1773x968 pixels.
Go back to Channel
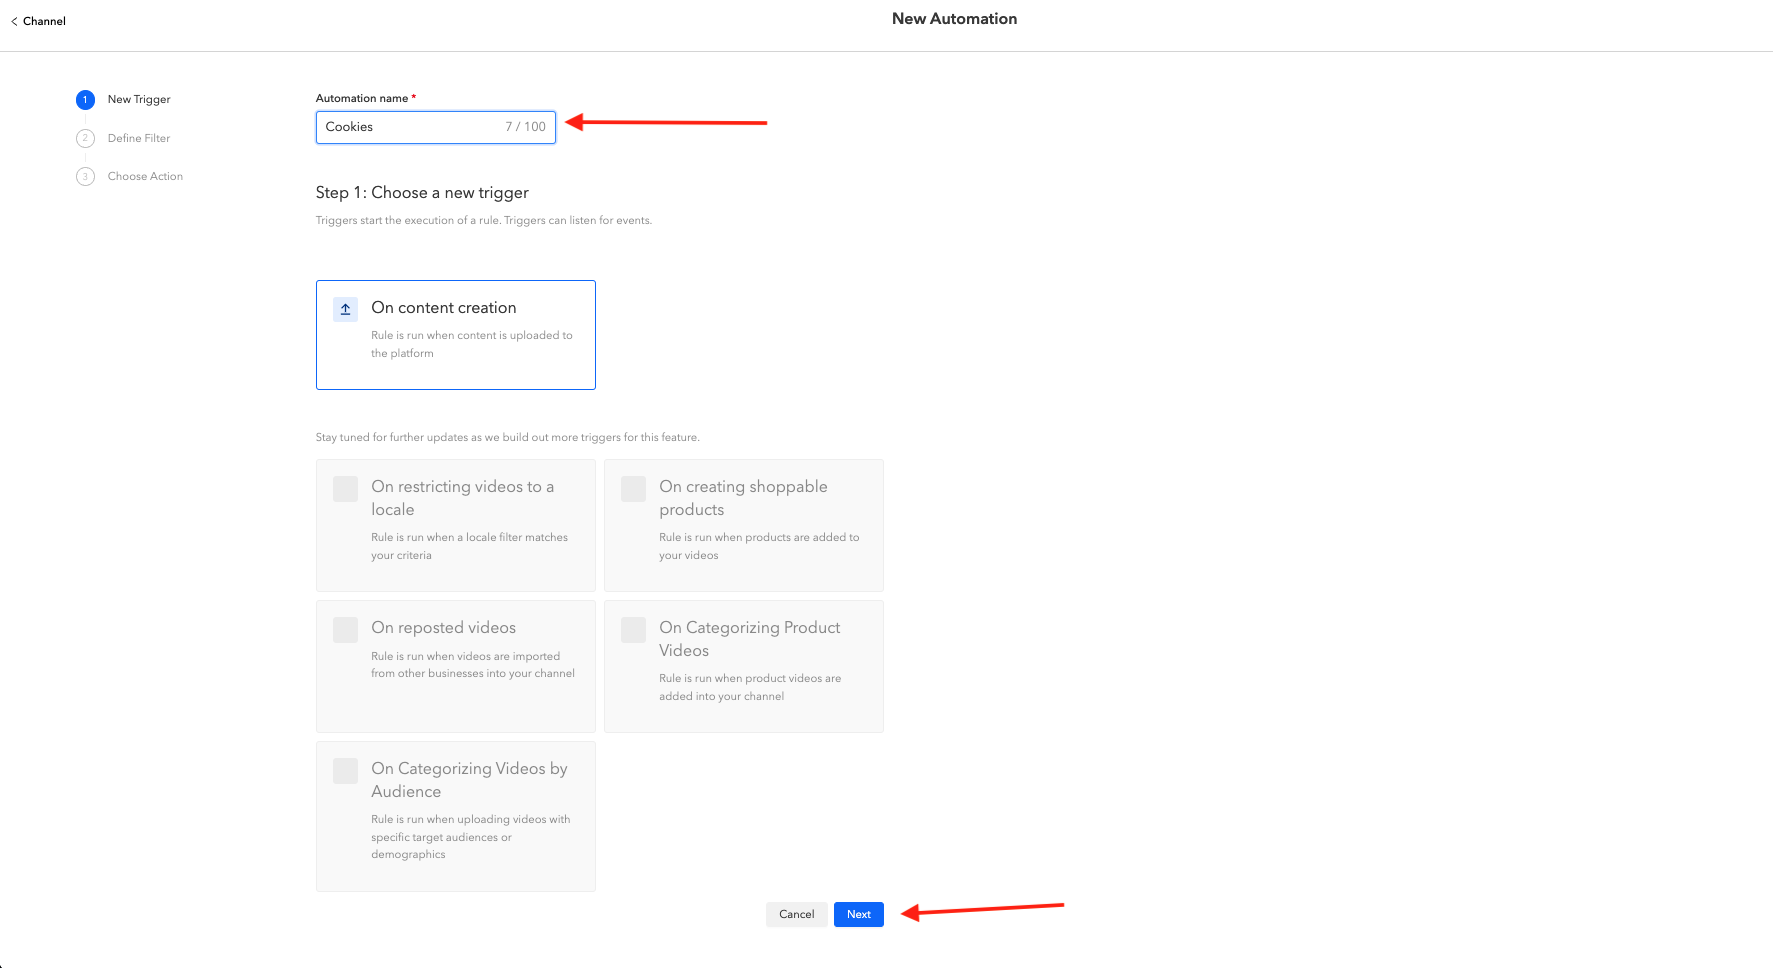tap(38, 21)
